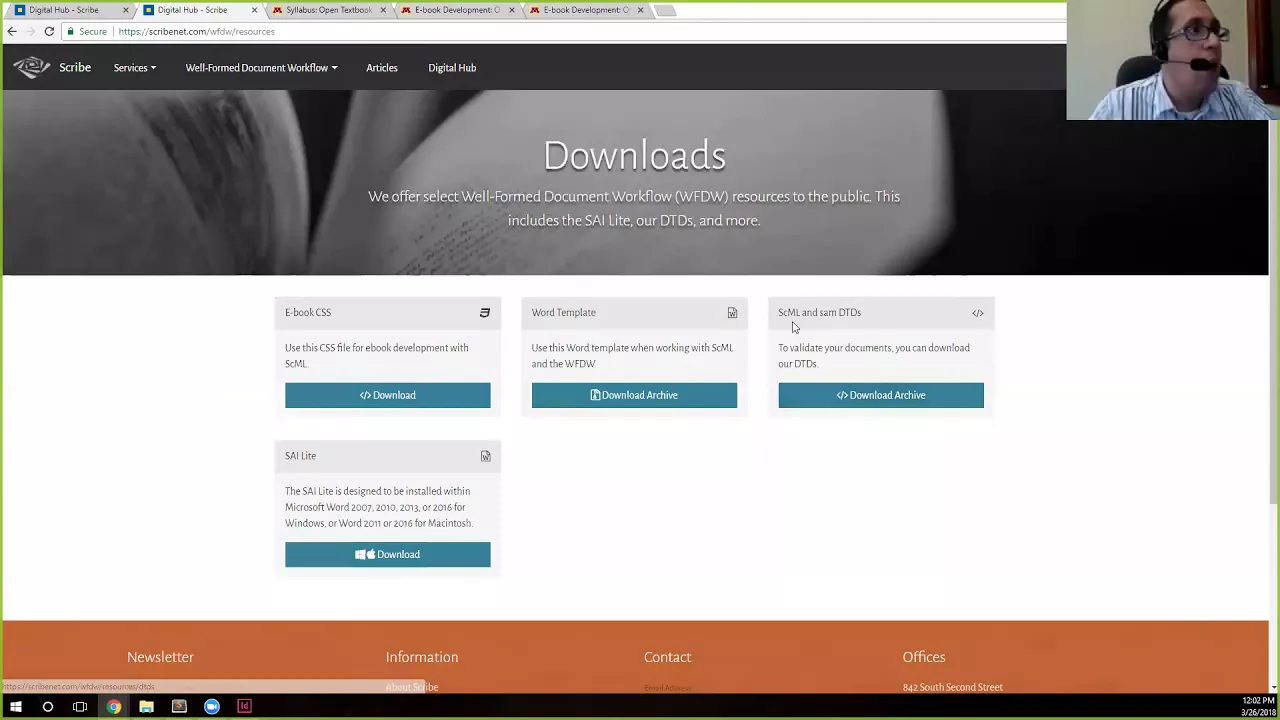
Task: Click the Scribe brand name link
Action: tap(75, 68)
